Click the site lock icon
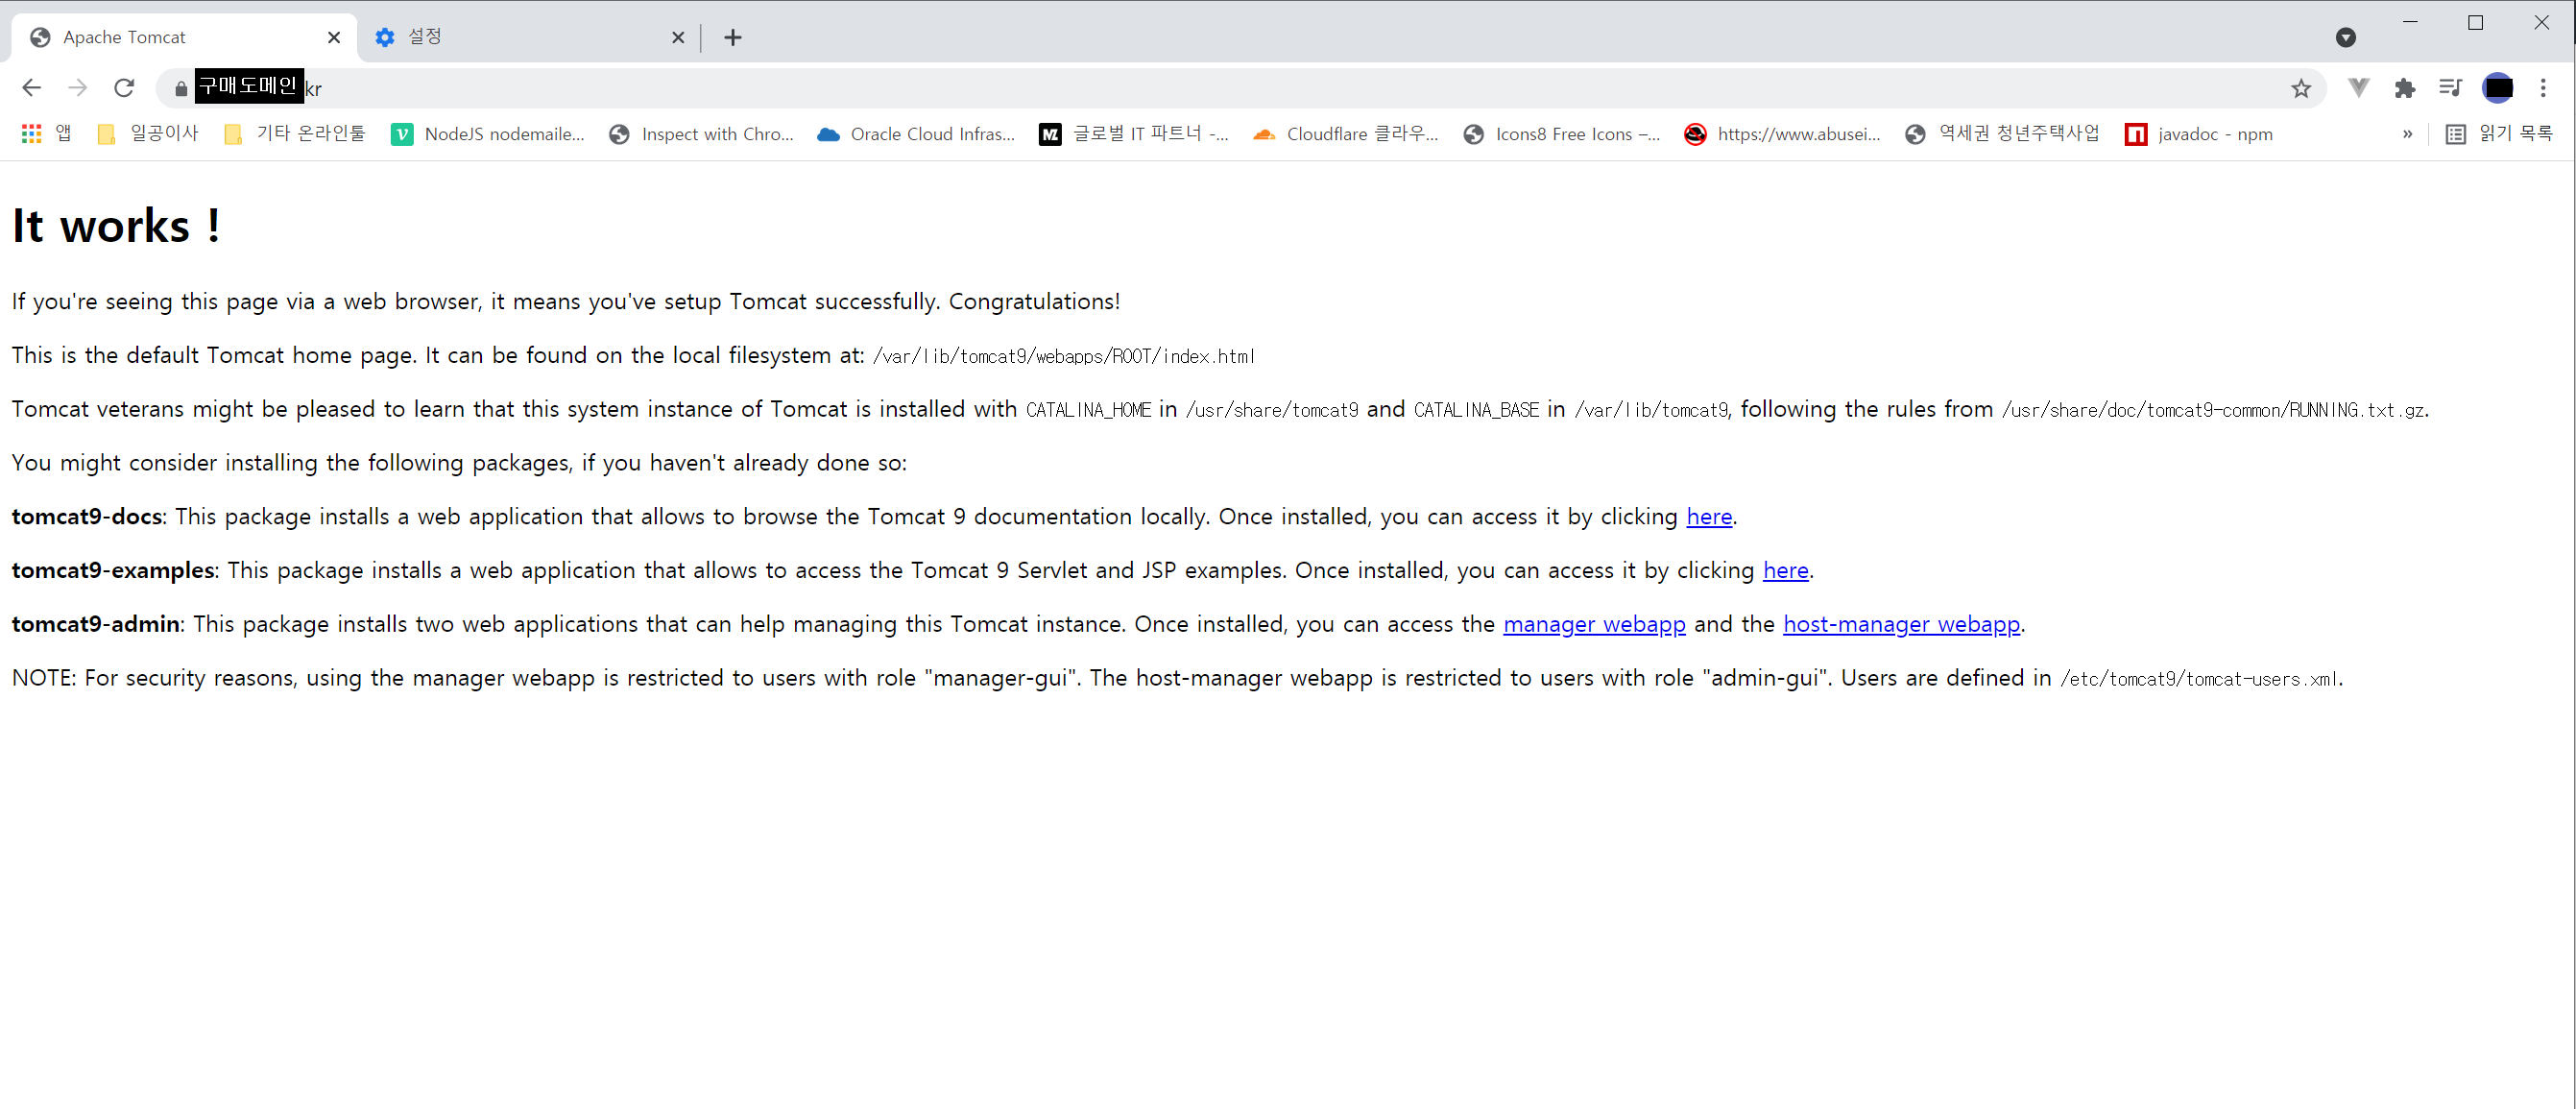This screenshot has height=1109, width=2576. coord(180,89)
